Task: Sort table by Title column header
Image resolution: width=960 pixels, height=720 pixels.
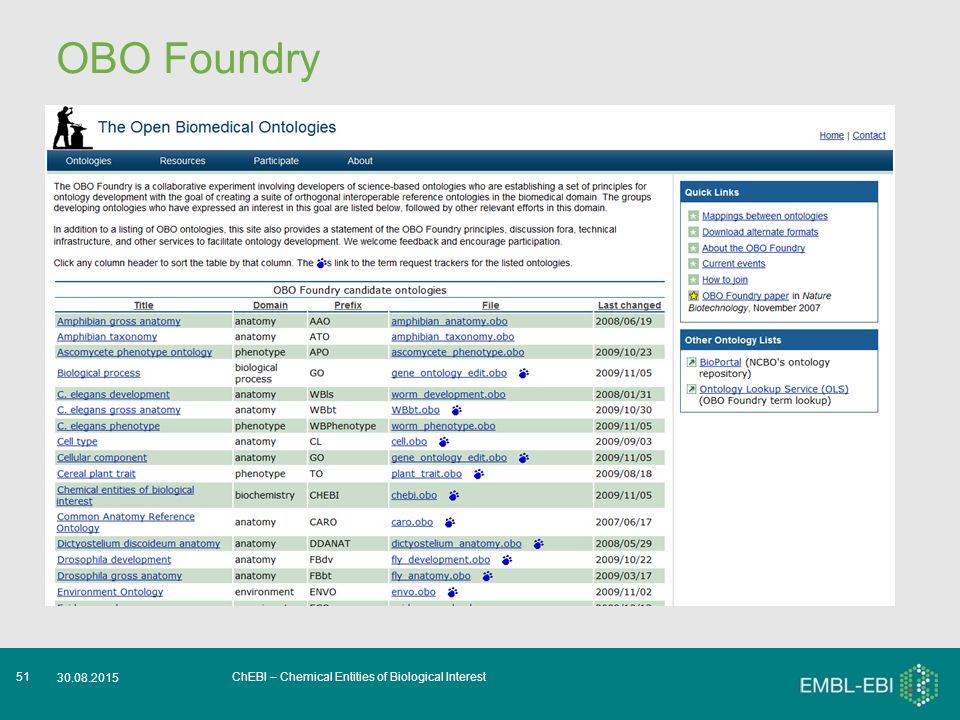Action: click(x=144, y=305)
